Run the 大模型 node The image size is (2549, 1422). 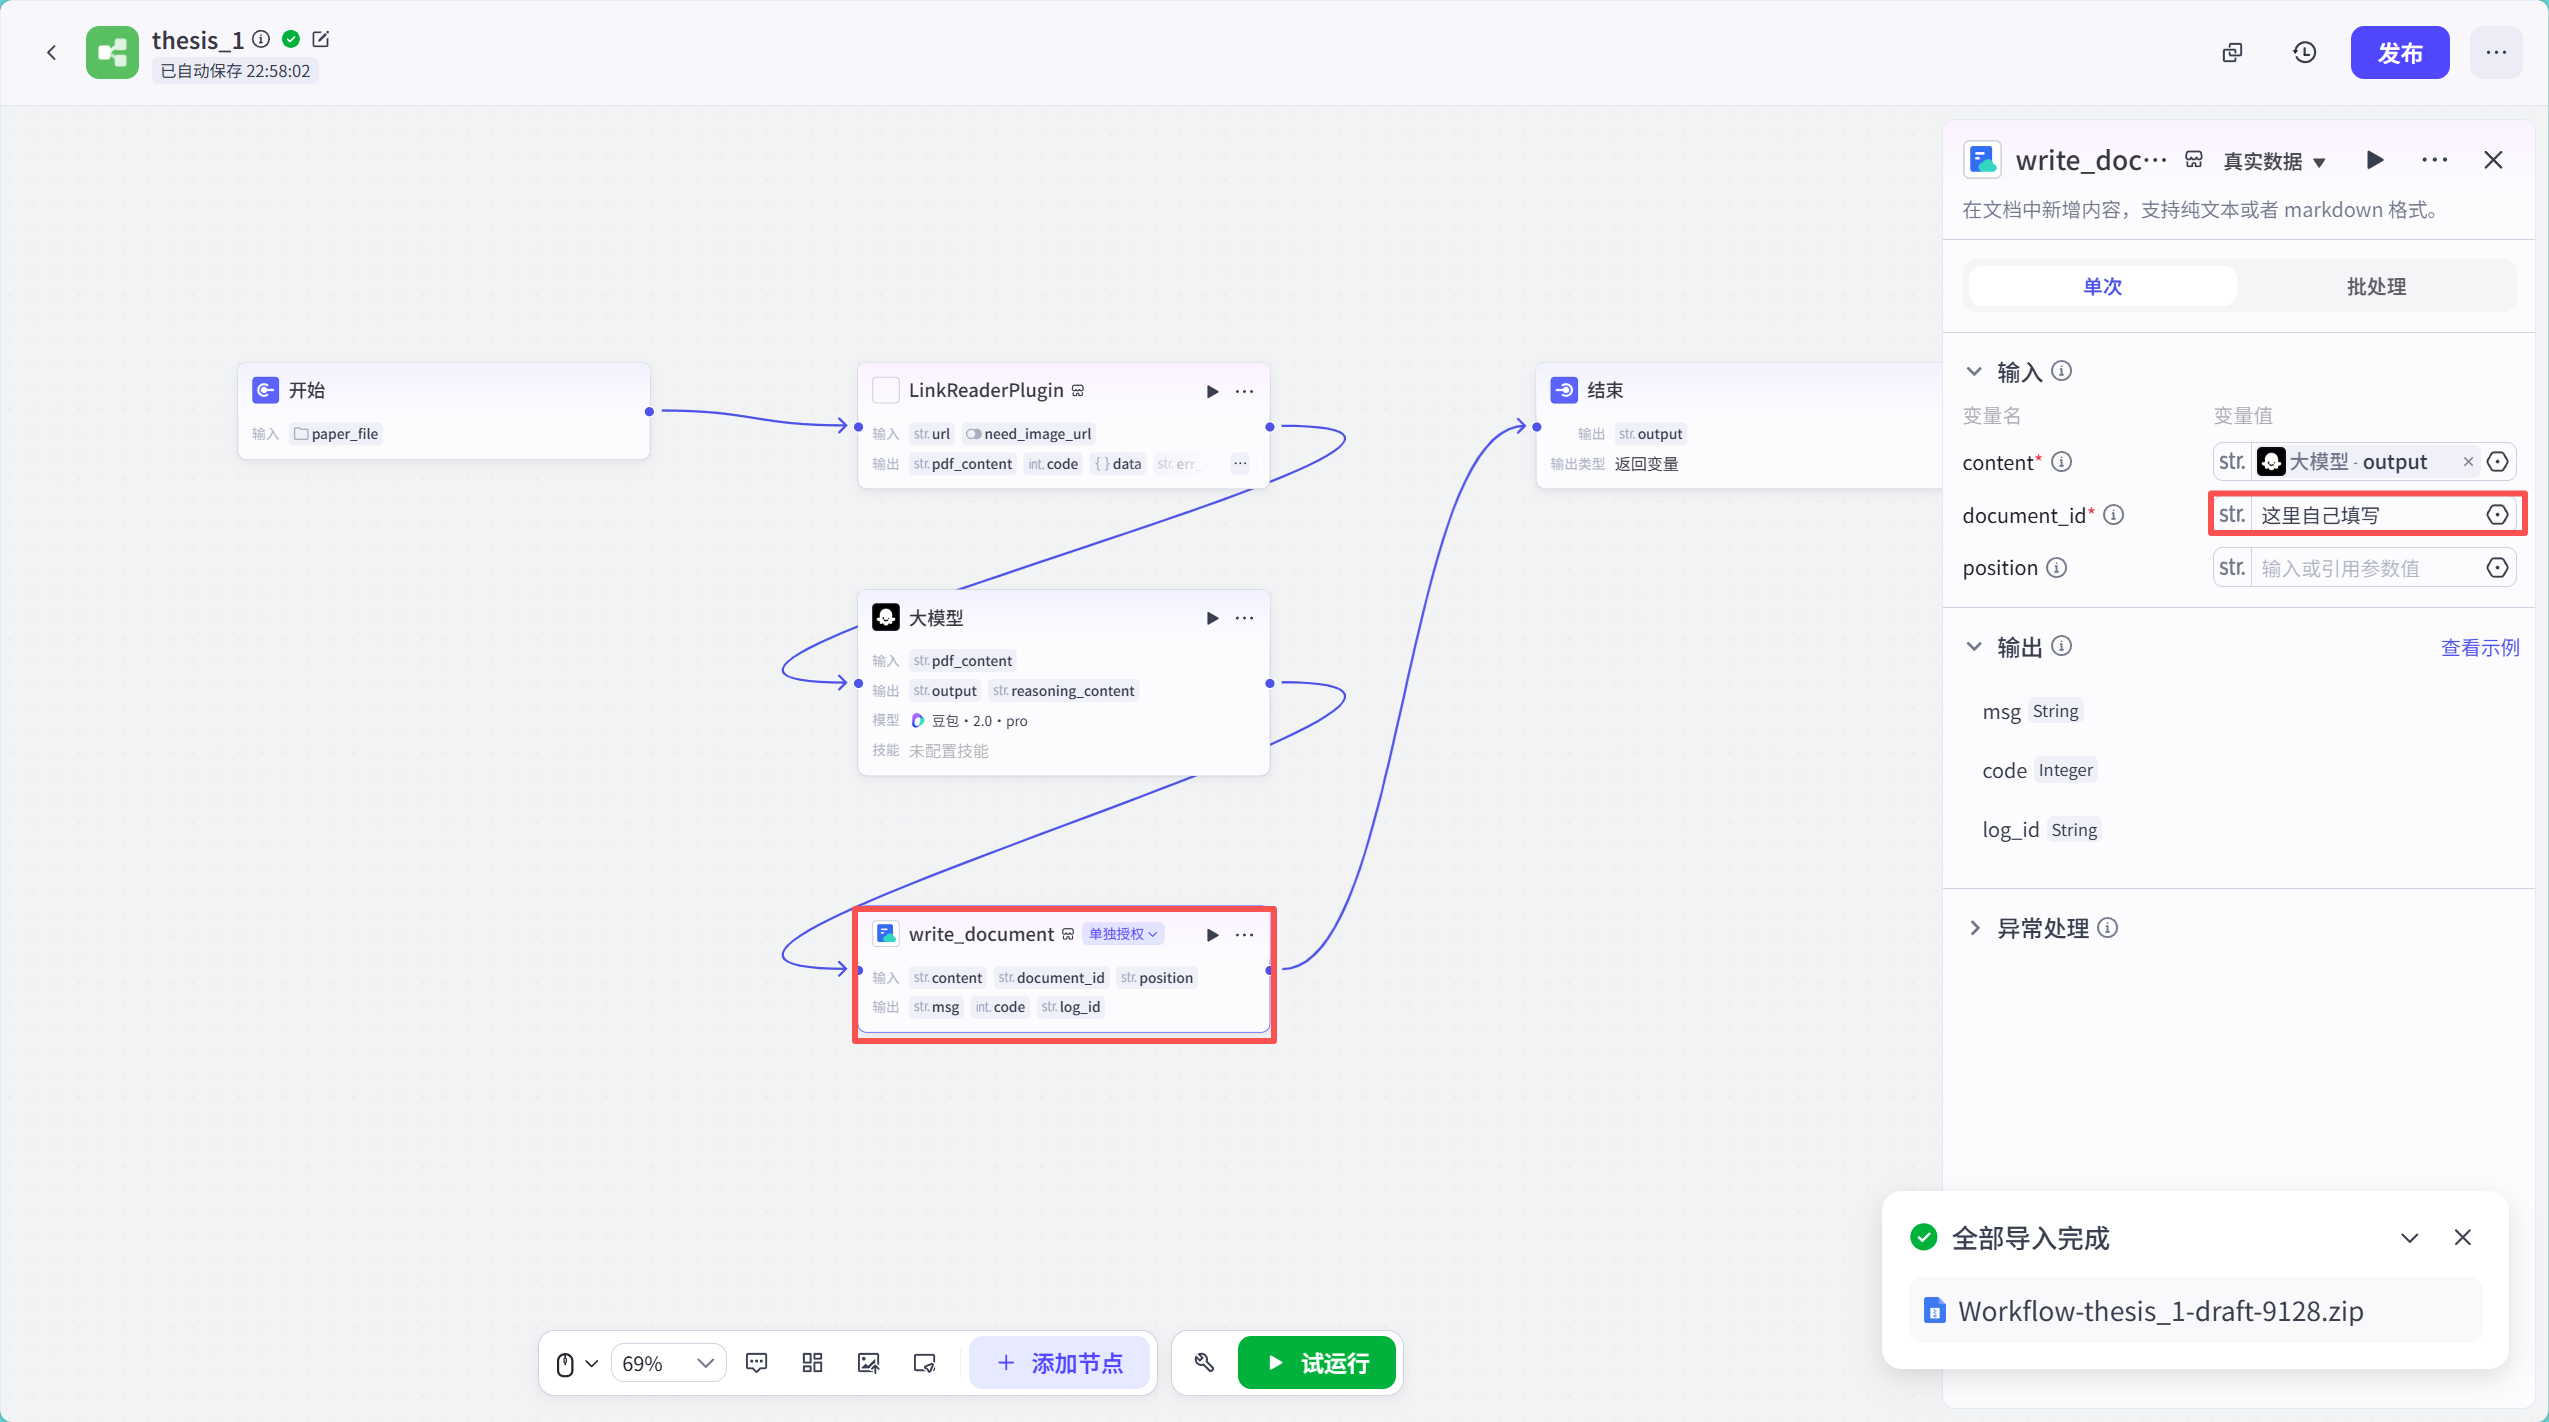tap(1212, 618)
